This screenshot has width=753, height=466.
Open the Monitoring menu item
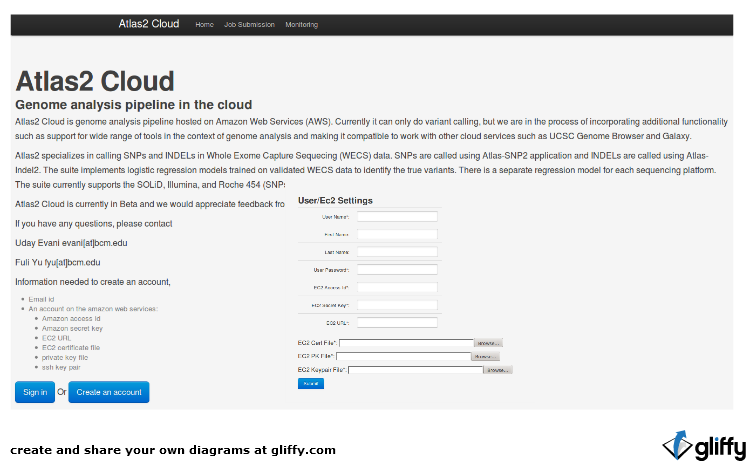(302, 25)
